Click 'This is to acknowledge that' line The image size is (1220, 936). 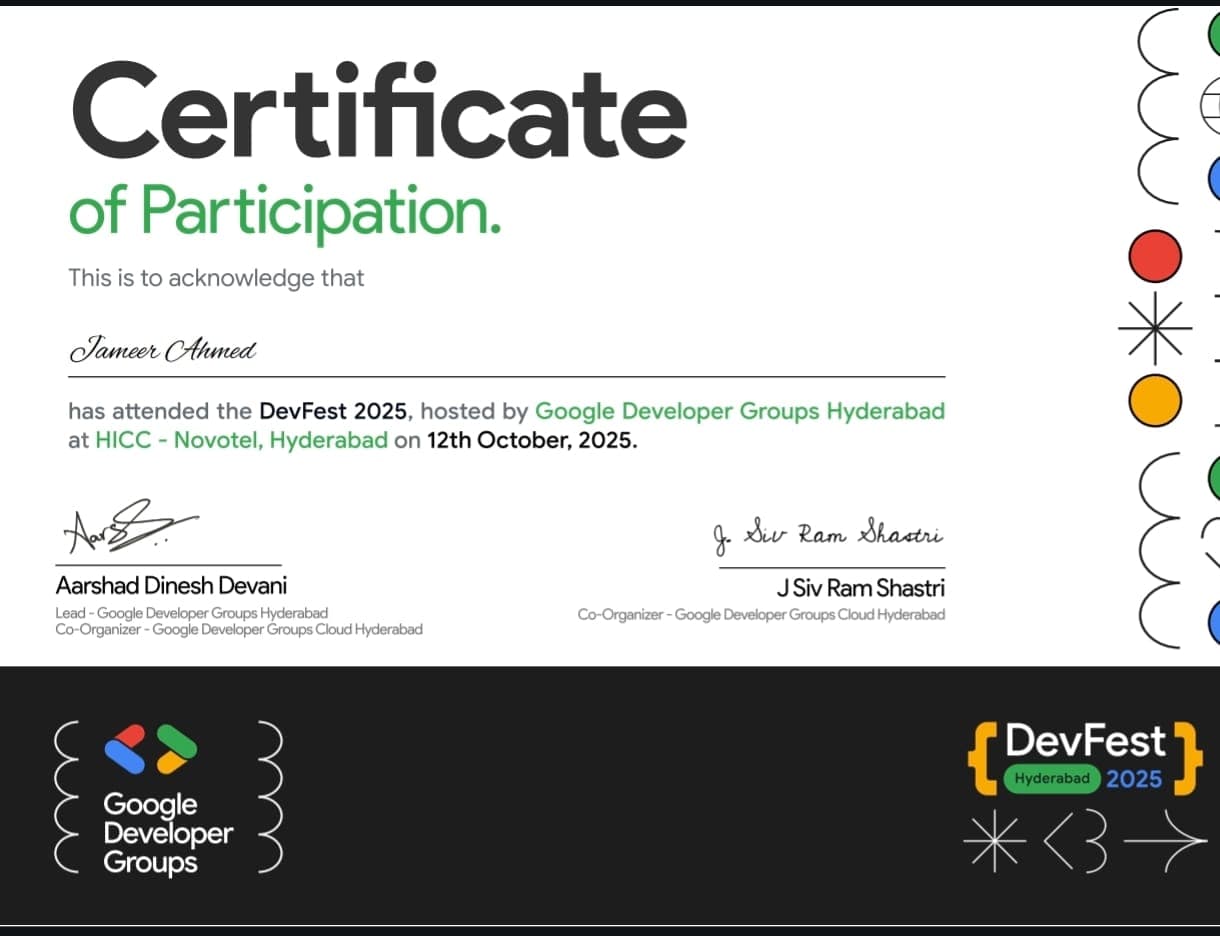pyautogui.click(x=216, y=277)
